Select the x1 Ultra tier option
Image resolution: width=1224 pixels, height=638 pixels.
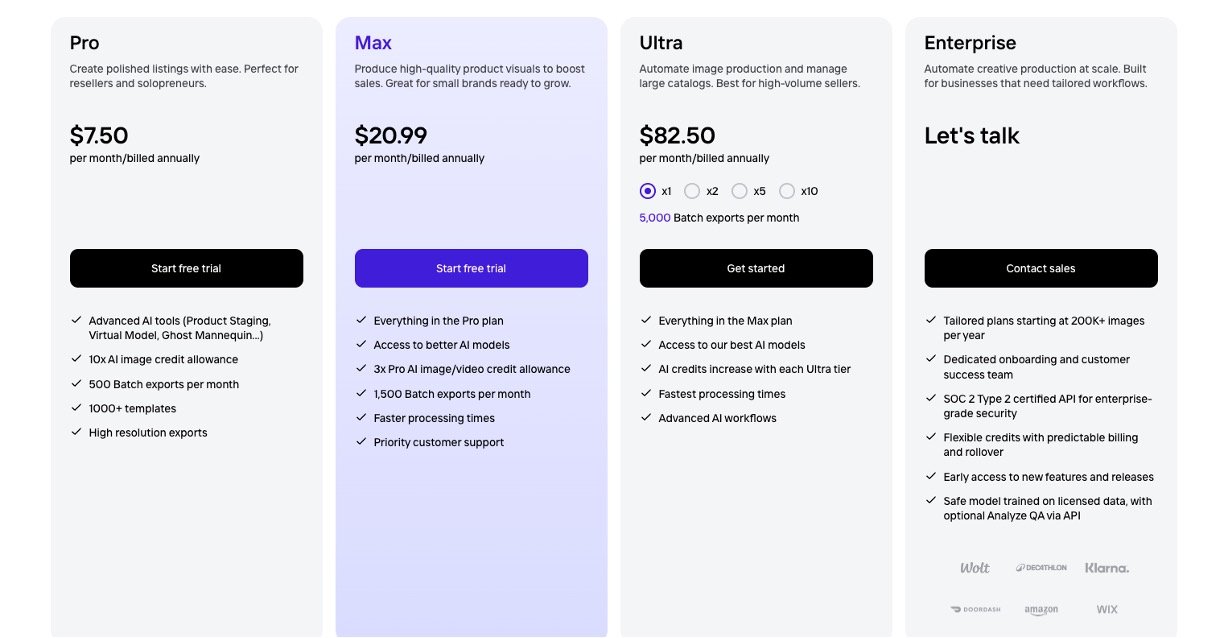[x=647, y=191]
